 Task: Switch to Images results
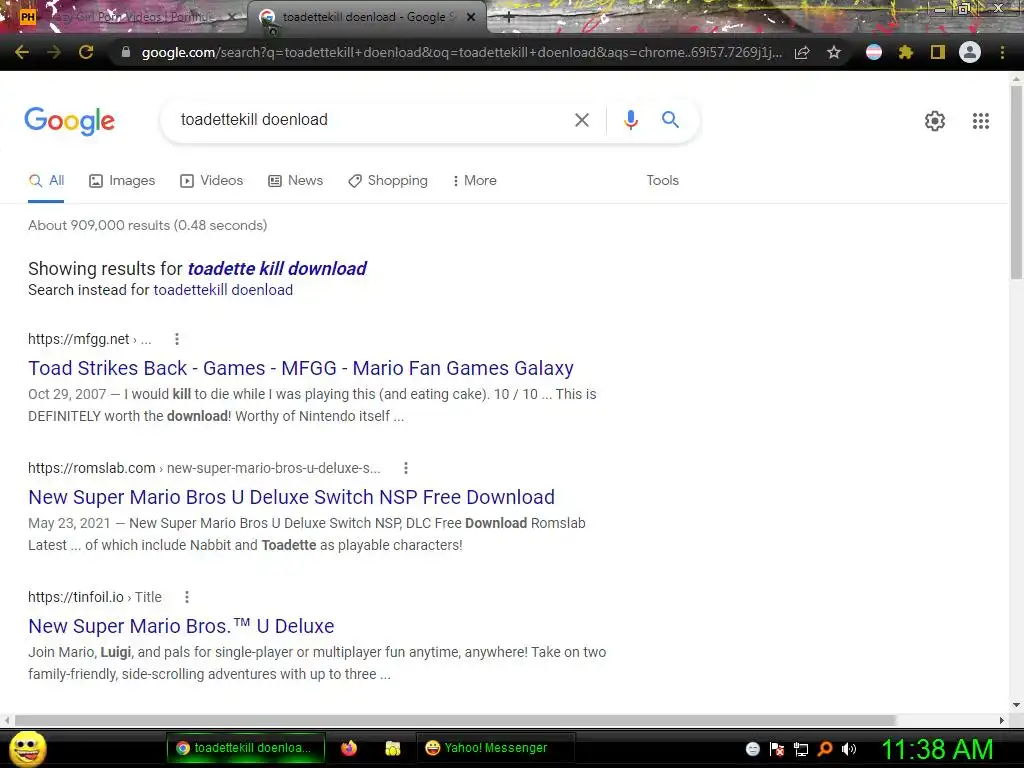coord(122,181)
